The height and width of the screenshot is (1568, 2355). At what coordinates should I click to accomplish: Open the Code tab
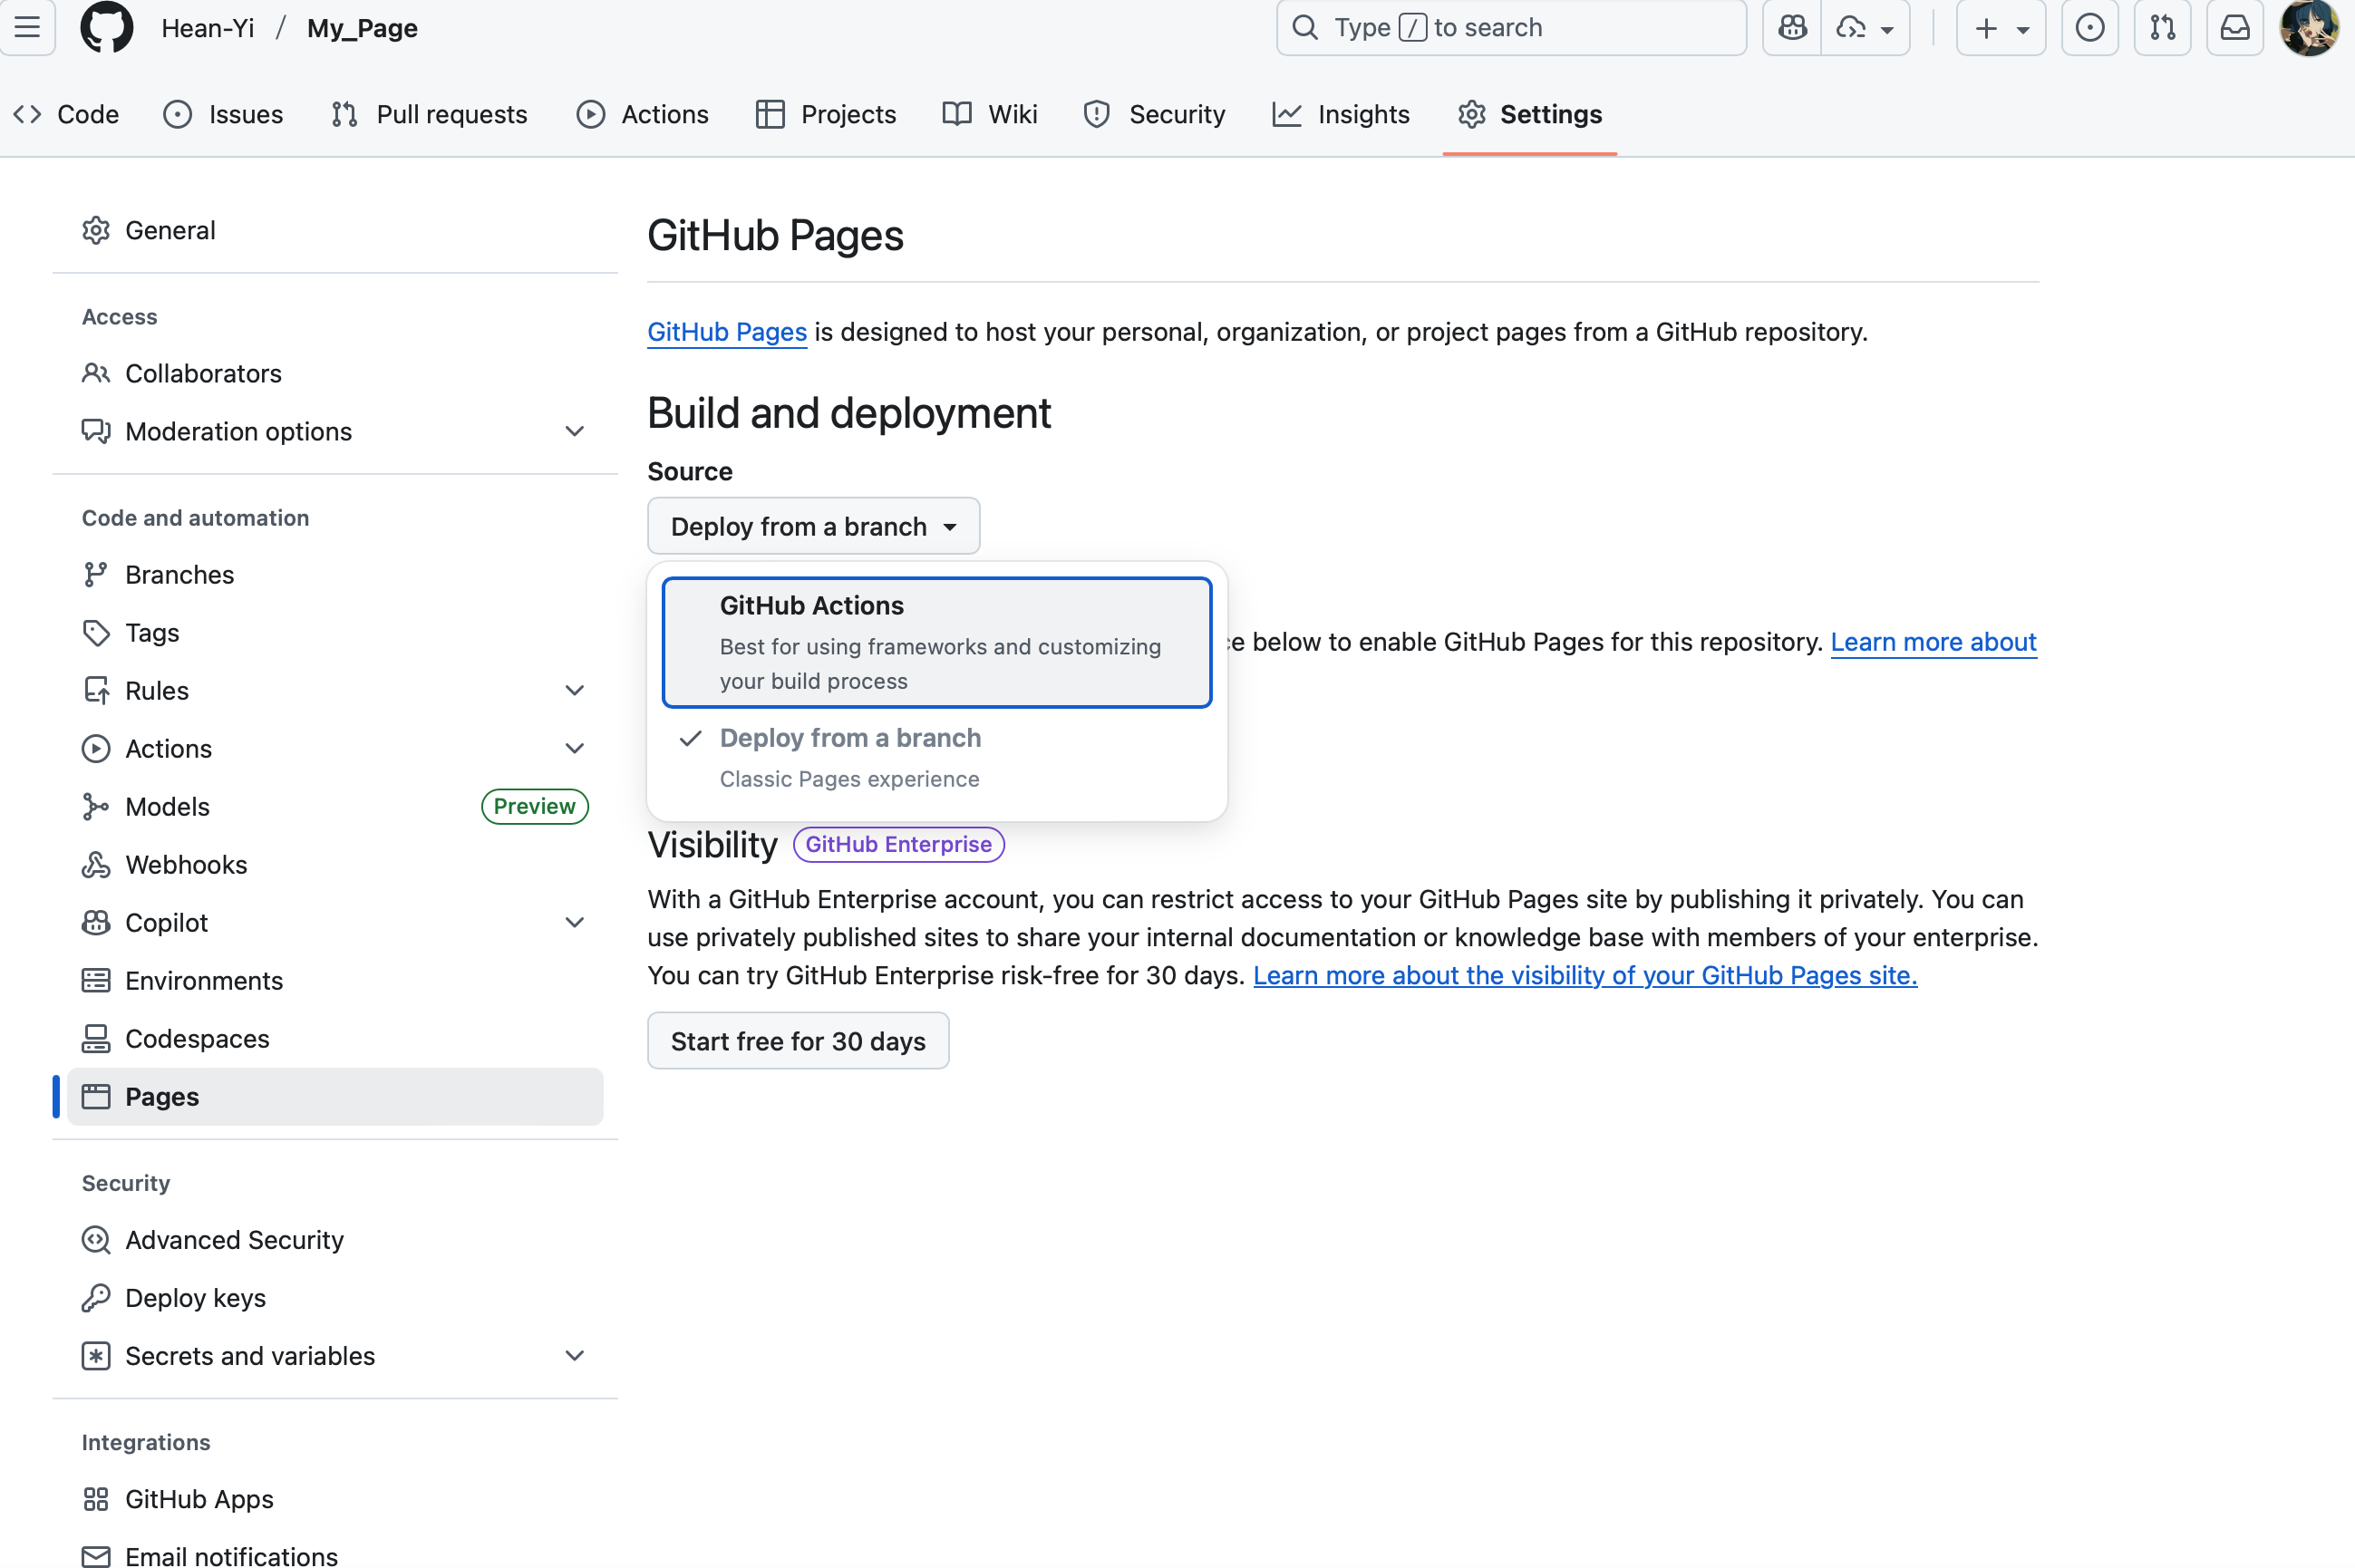click(x=67, y=114)
